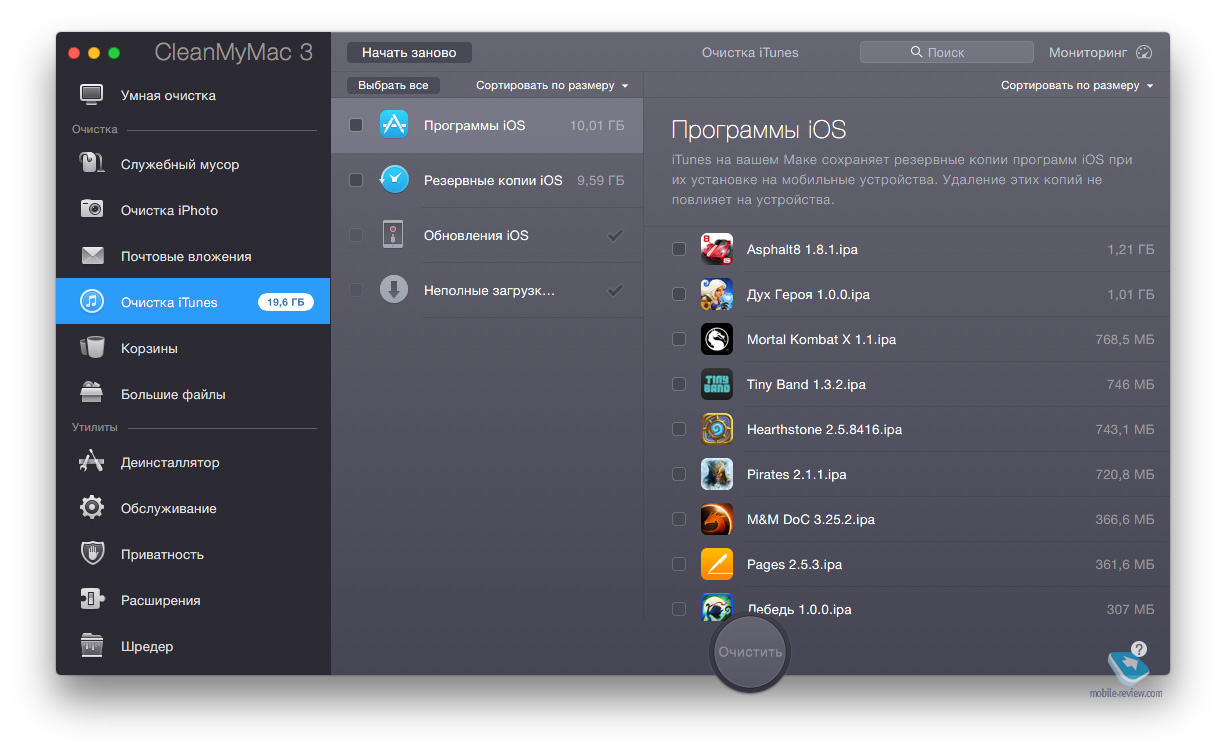Click the Pirates app icon
This screenshot has height=755, width=1226.
pos(717,474)
